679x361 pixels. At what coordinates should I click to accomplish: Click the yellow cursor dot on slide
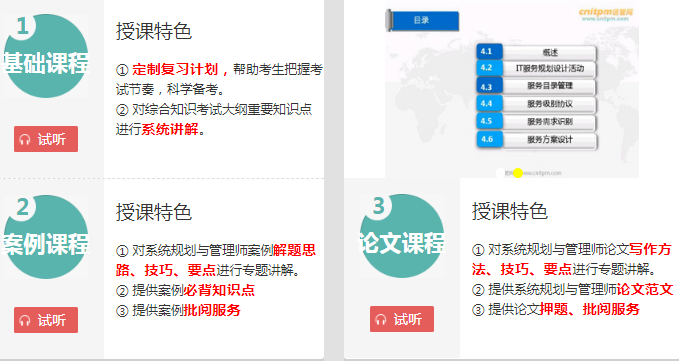click(x=518, y=173)
